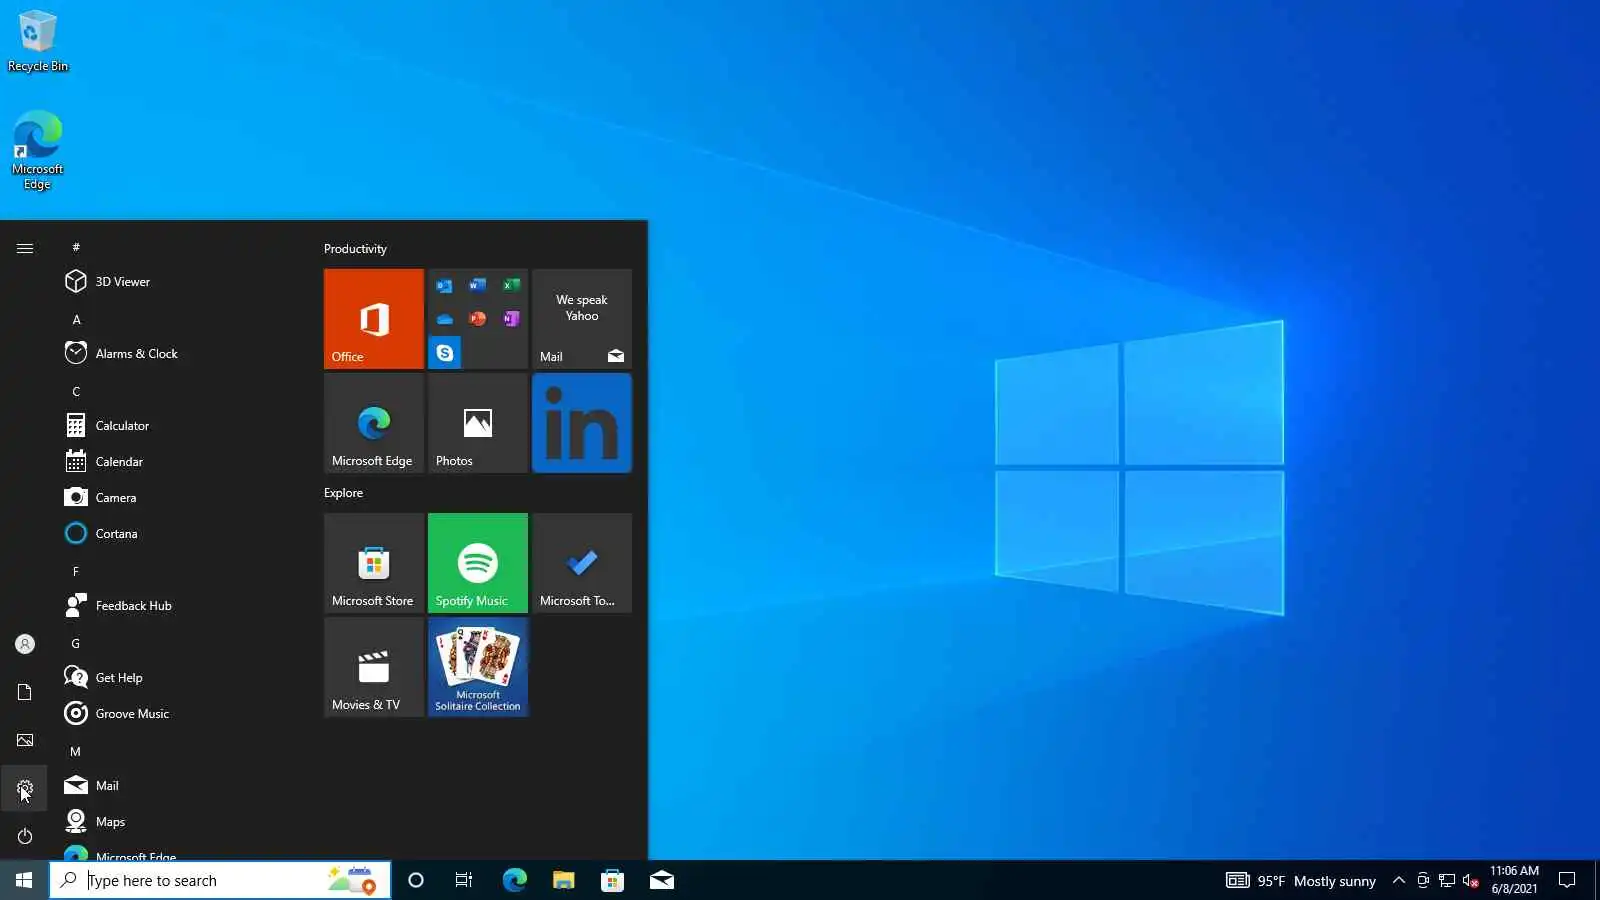
Task: Expand the Start menu hamburger button
Action: tap(25, 248)
